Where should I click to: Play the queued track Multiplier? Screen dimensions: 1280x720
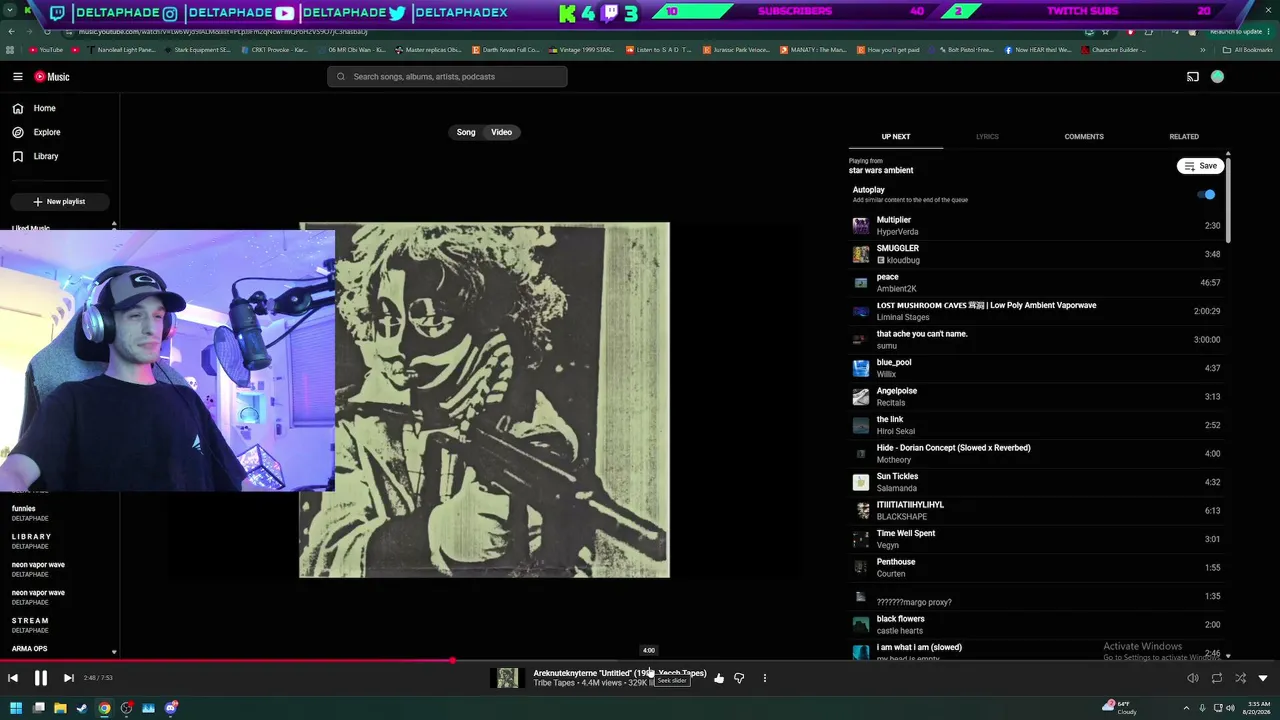tap(1036, 226)
